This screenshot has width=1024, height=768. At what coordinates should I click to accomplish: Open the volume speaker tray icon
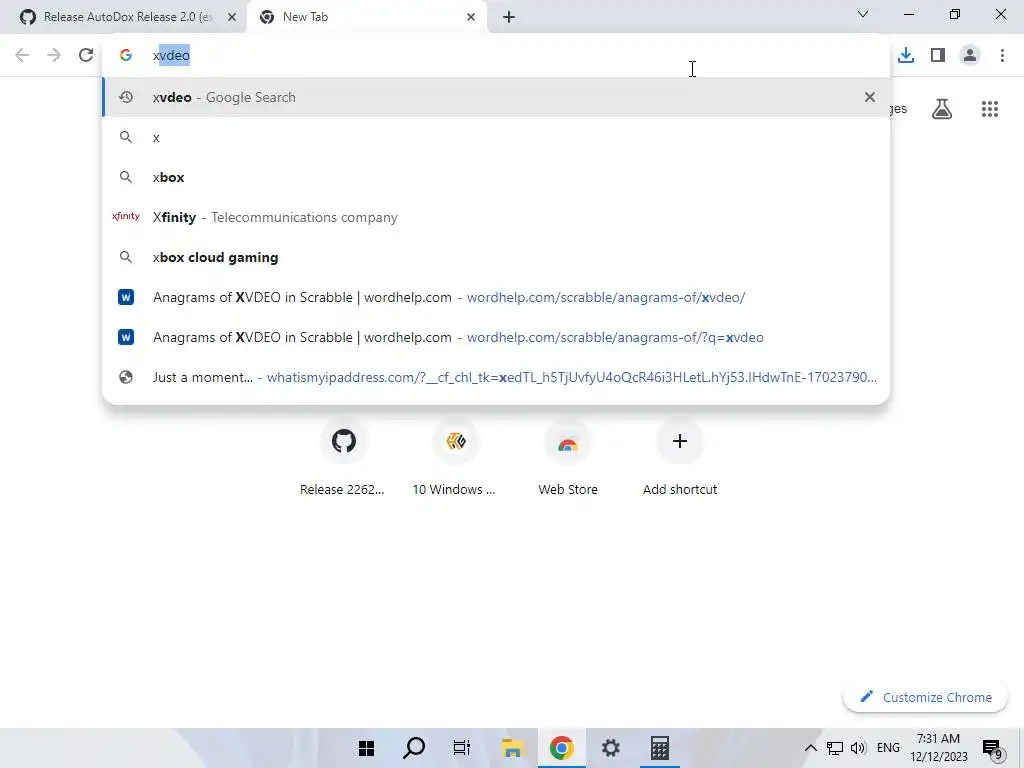pyautogui.click(x=858, y=748)
